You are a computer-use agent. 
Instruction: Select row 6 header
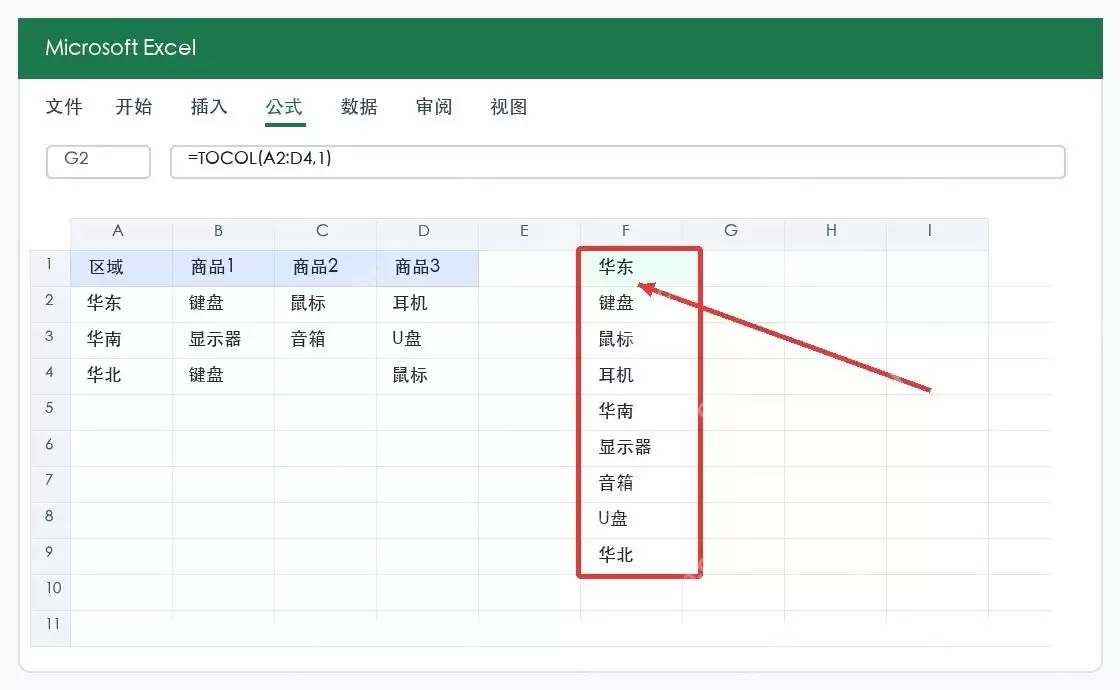(50, 448)
